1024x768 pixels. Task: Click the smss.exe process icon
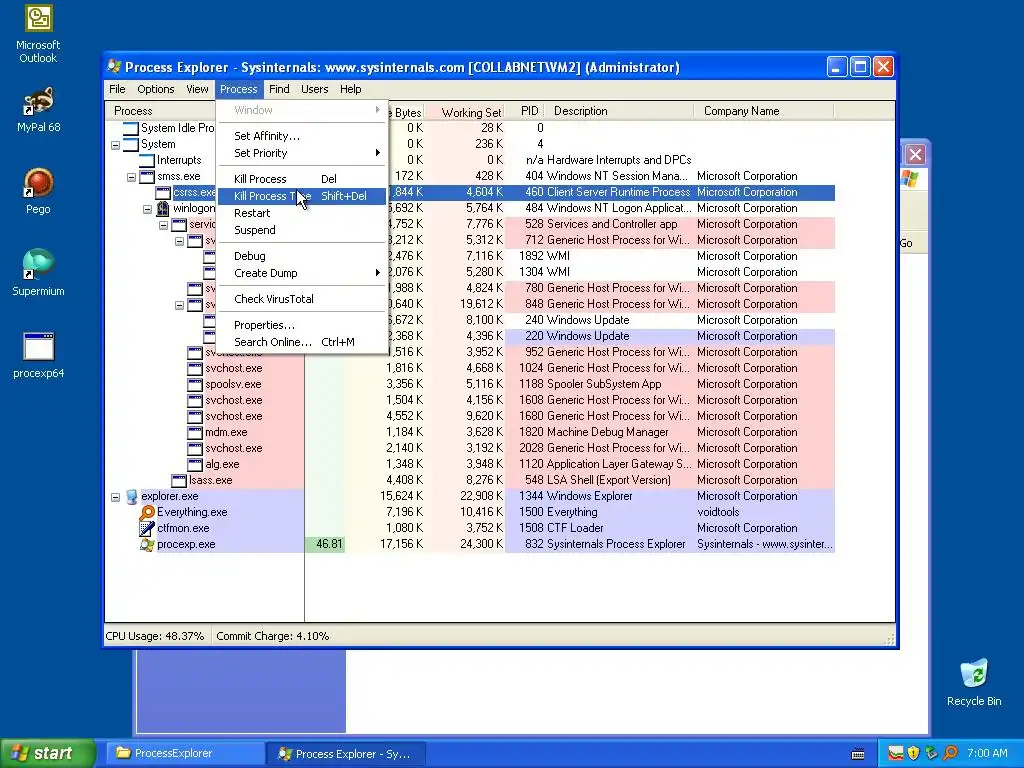(147, 176)
